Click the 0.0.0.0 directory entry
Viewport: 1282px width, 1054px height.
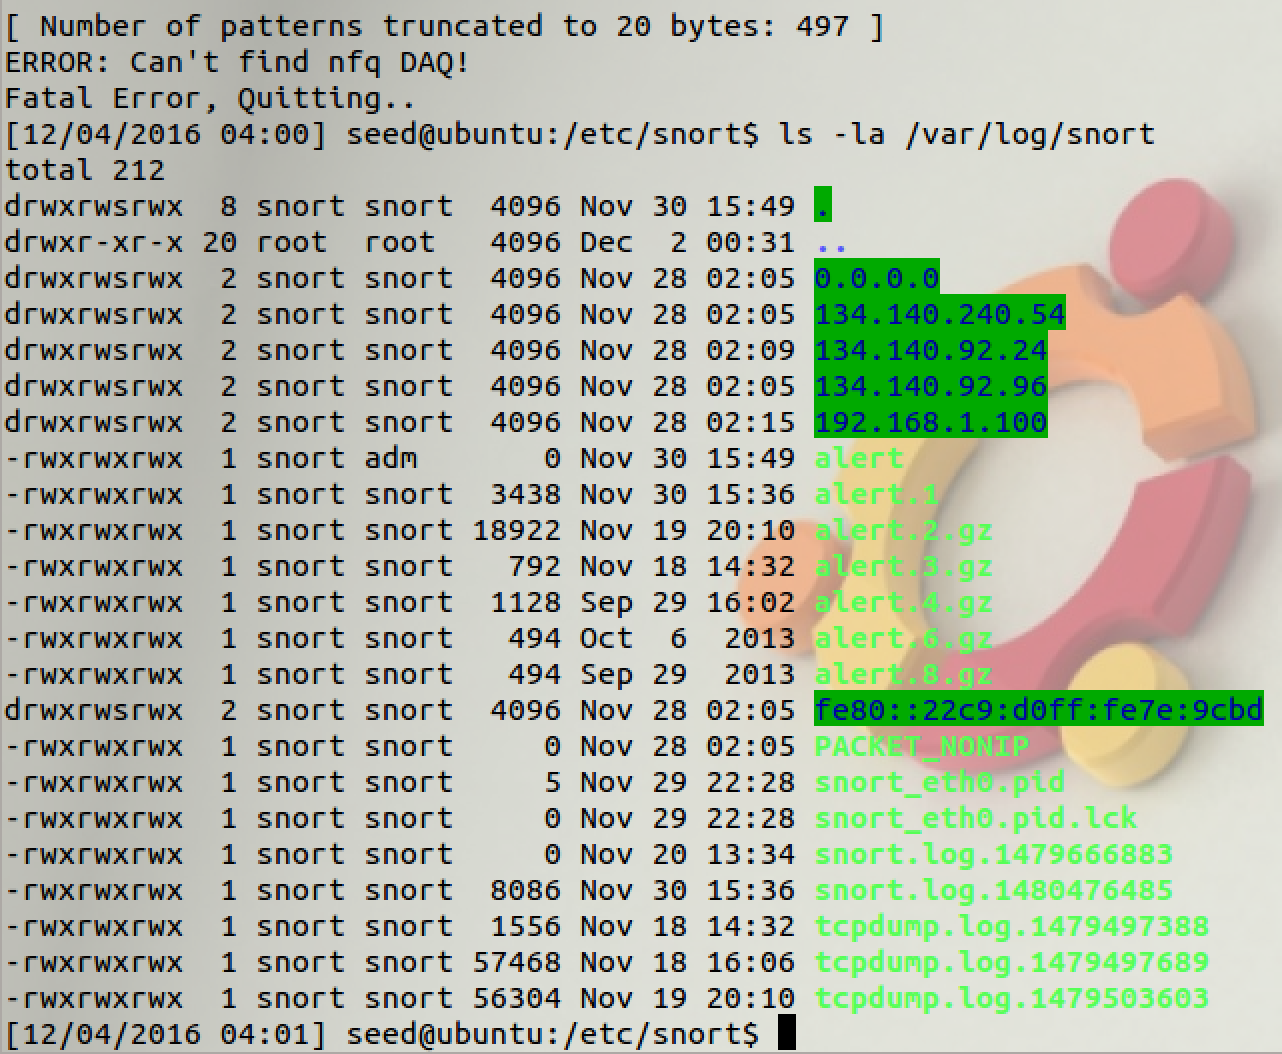point(876,279)
